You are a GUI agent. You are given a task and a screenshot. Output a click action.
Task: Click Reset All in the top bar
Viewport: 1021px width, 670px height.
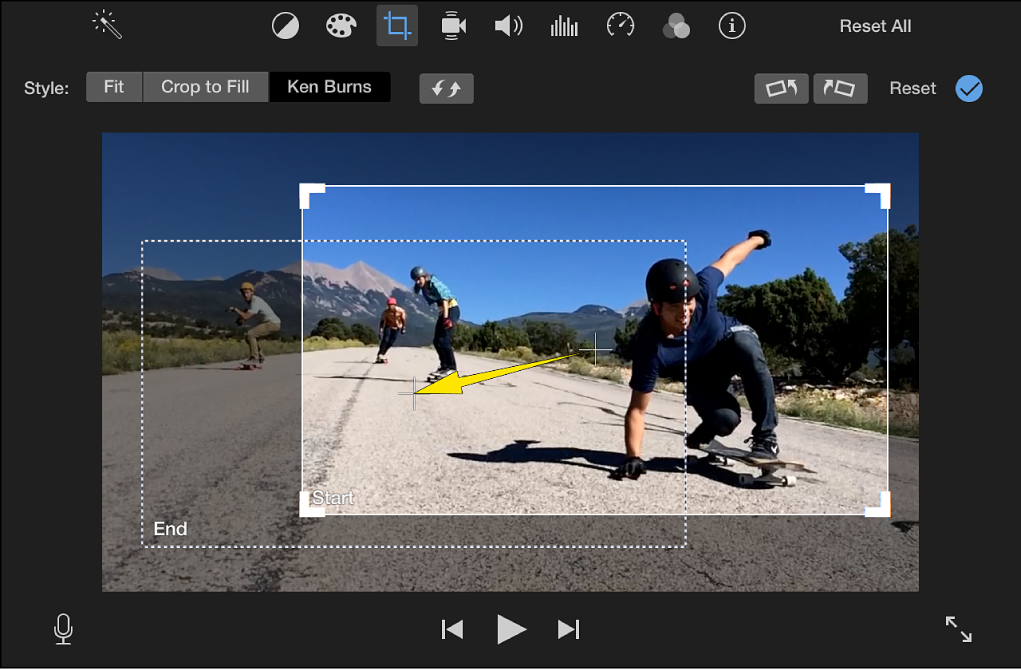pos(874,26)
